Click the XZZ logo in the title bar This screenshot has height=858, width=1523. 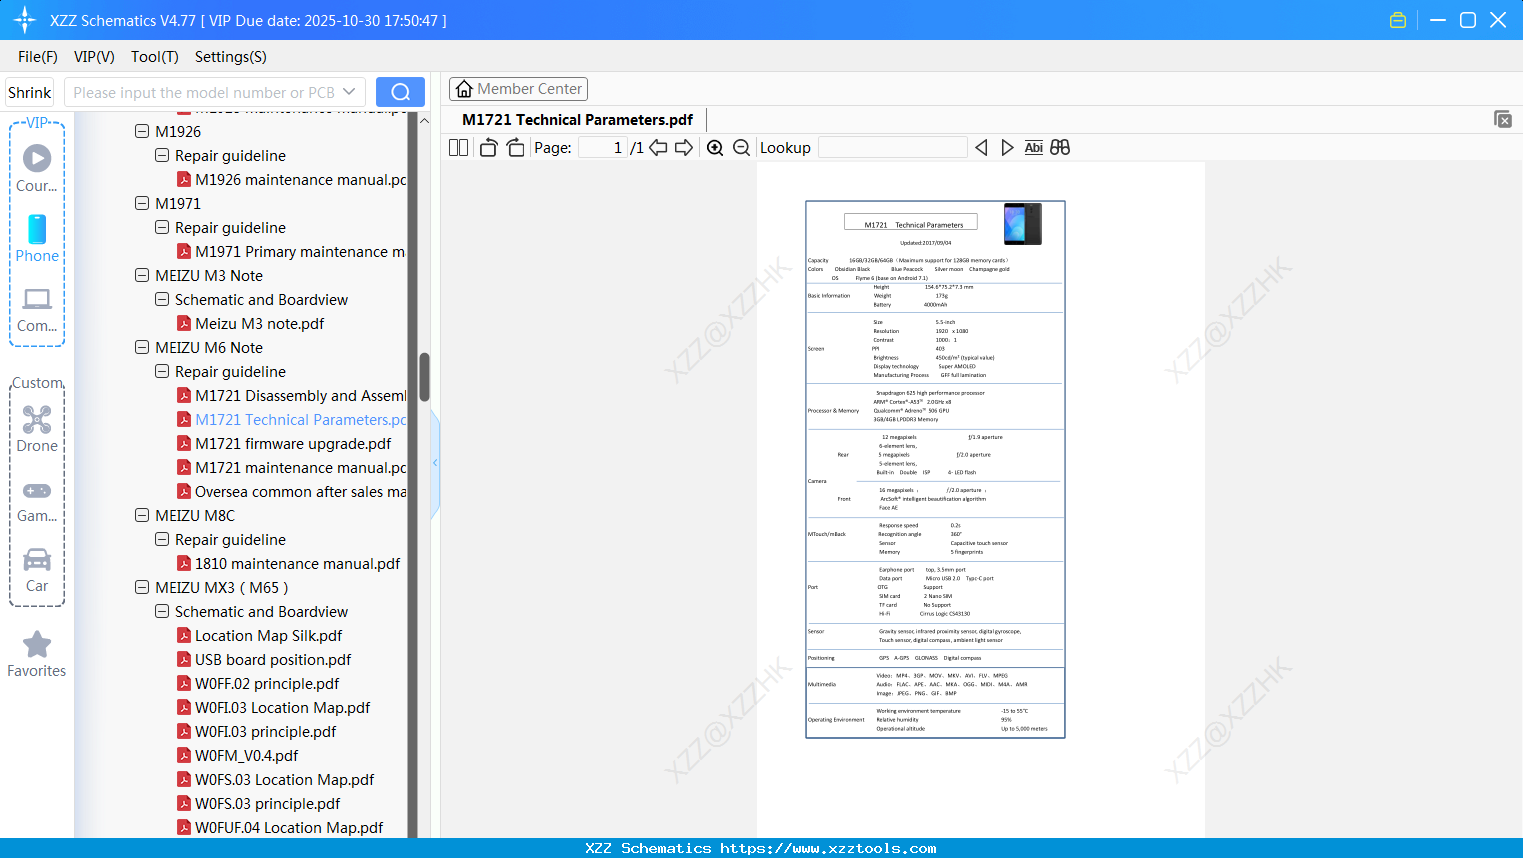(25, 20)
